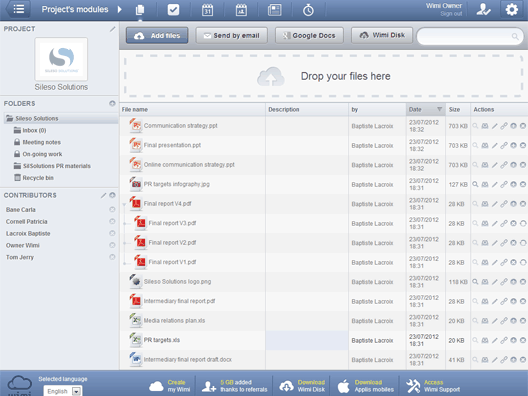Preview Sileso Solutions logo.png with magnifier icon
This screenshot has width=528, height=396.
click(x=475, y=282)
